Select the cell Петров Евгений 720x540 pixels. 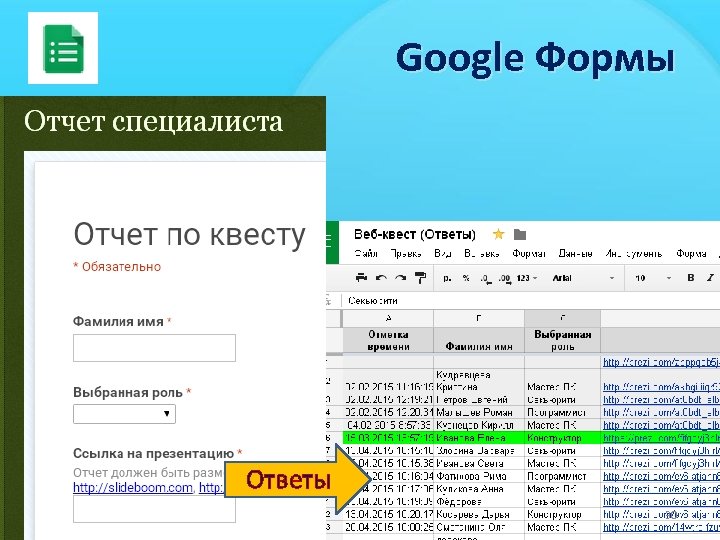point(478,399)
